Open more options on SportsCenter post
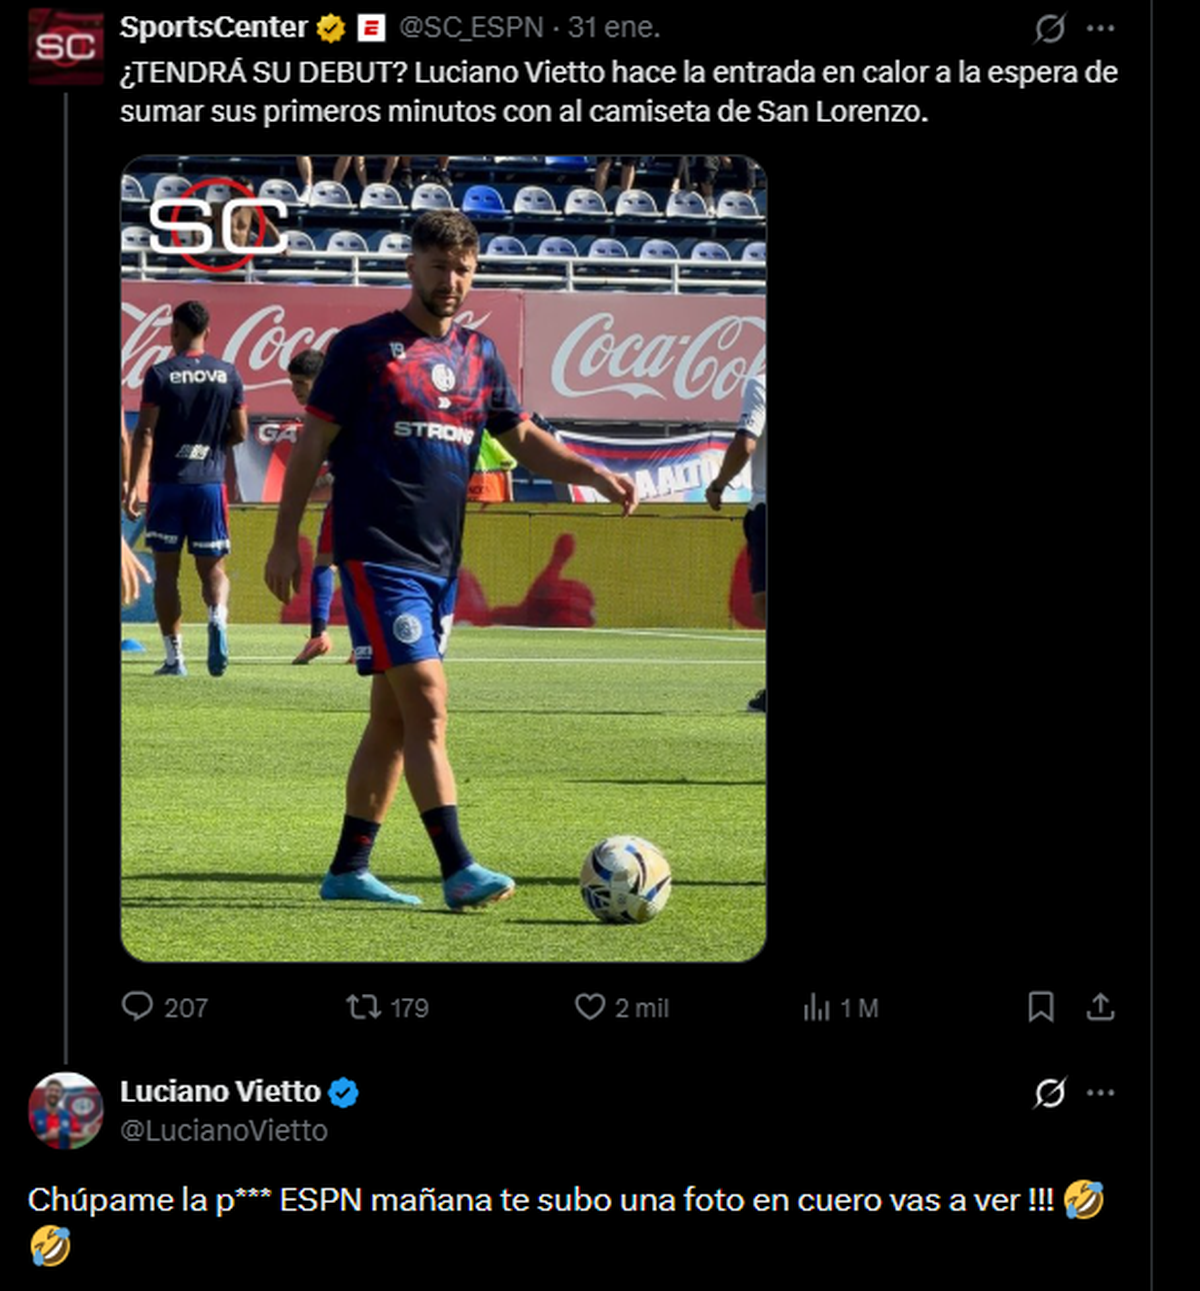Image resolution: width=1200 pixels, height=1291 pixels. (1100, 29)
